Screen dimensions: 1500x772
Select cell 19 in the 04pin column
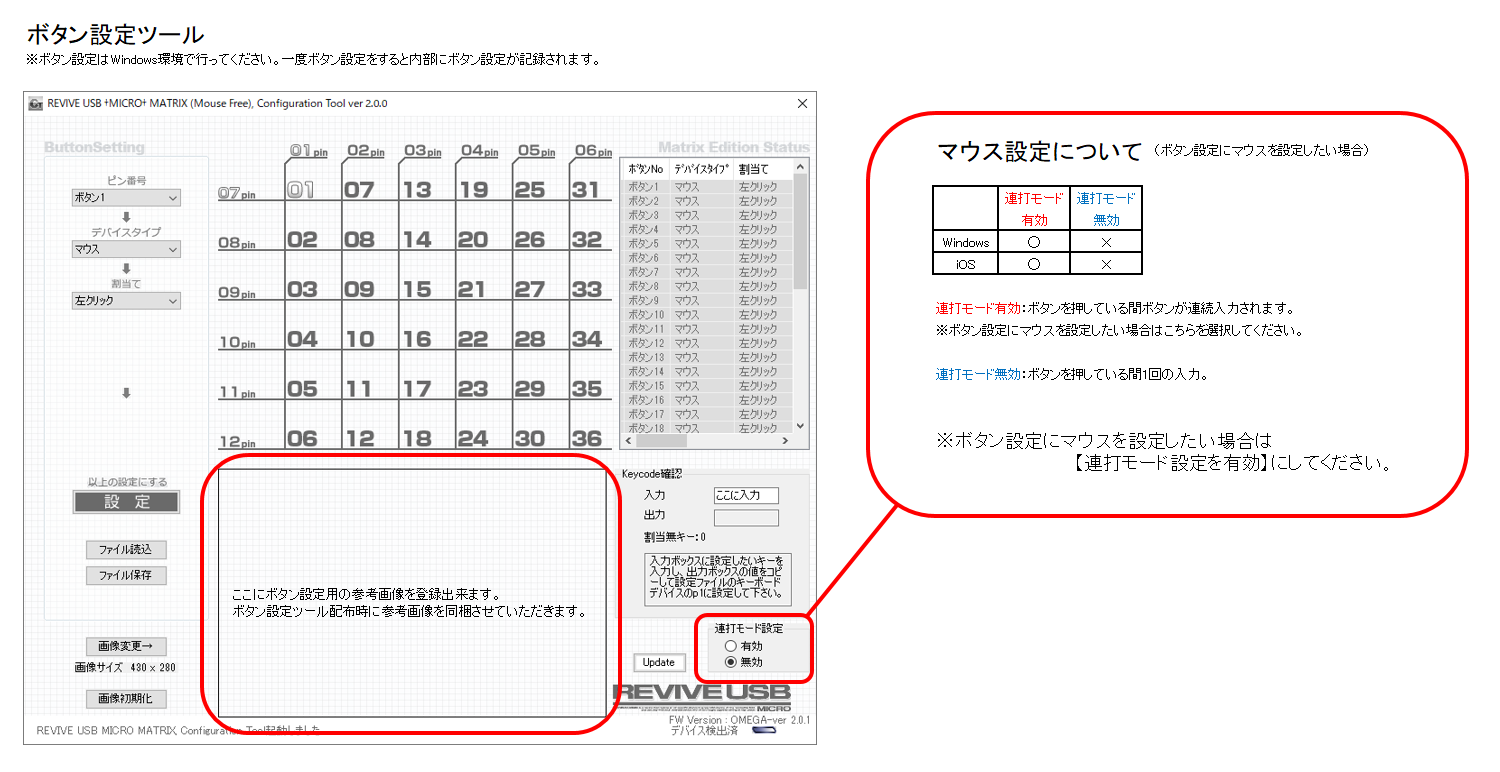pyautogui.click(x=473, y=187)
